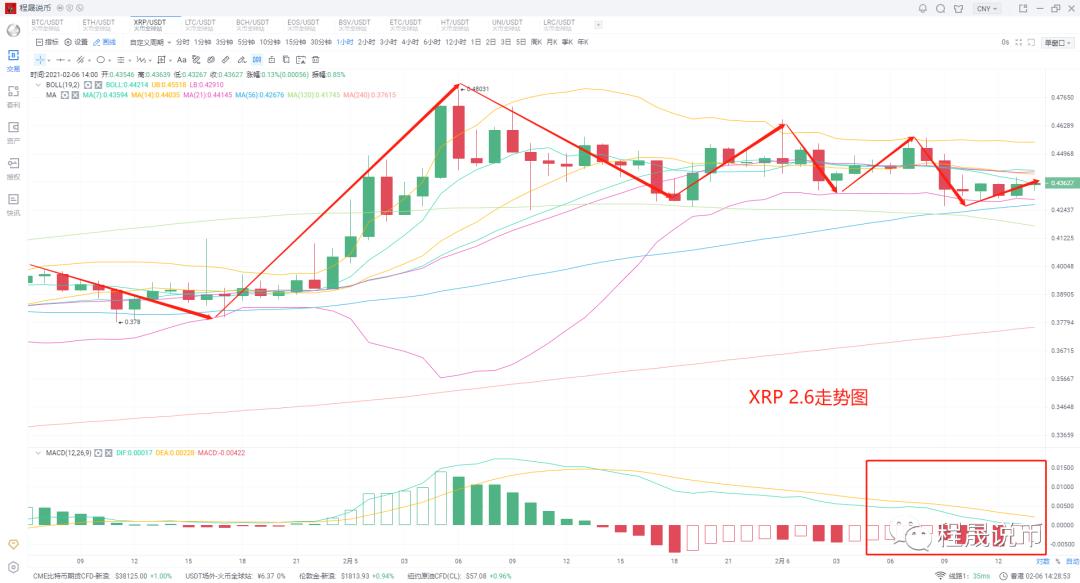Viewport: 1080px width, 583px height.
Task: Open the second sidebar item below 交易
Action: (x=13, y=96)
